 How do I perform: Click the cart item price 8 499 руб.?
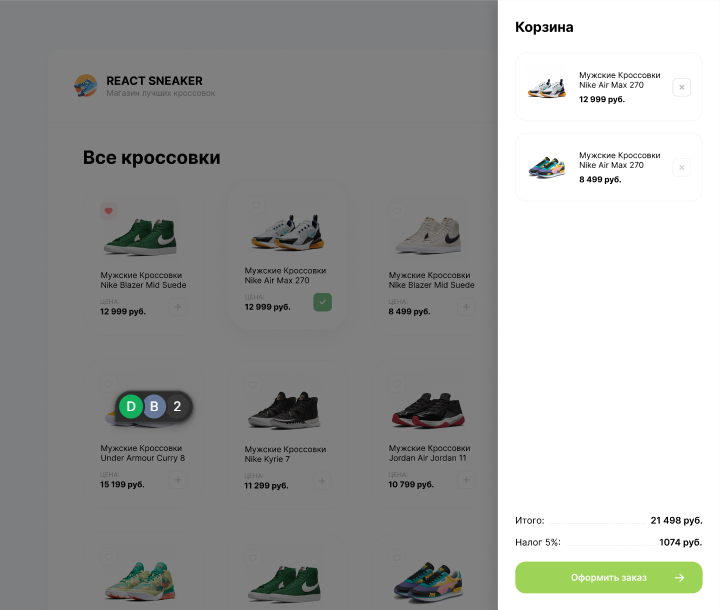pos(600,180)
